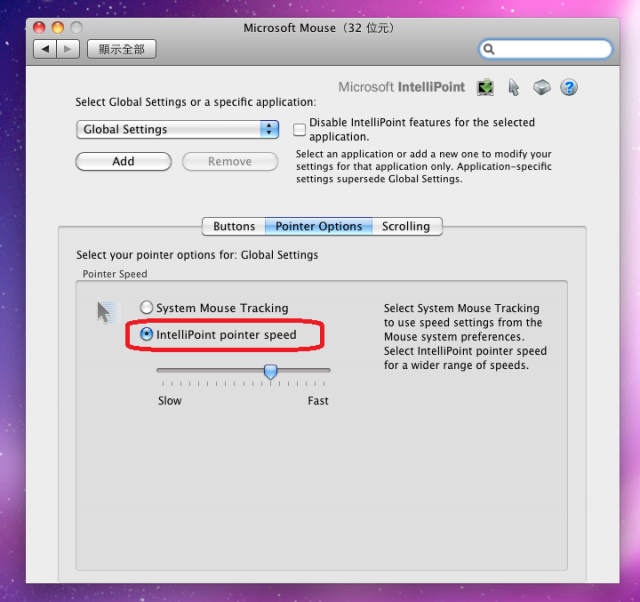Click the Pointer Speed group label
The width and height of the screenshot is (640, 602).
click(115, 274)
